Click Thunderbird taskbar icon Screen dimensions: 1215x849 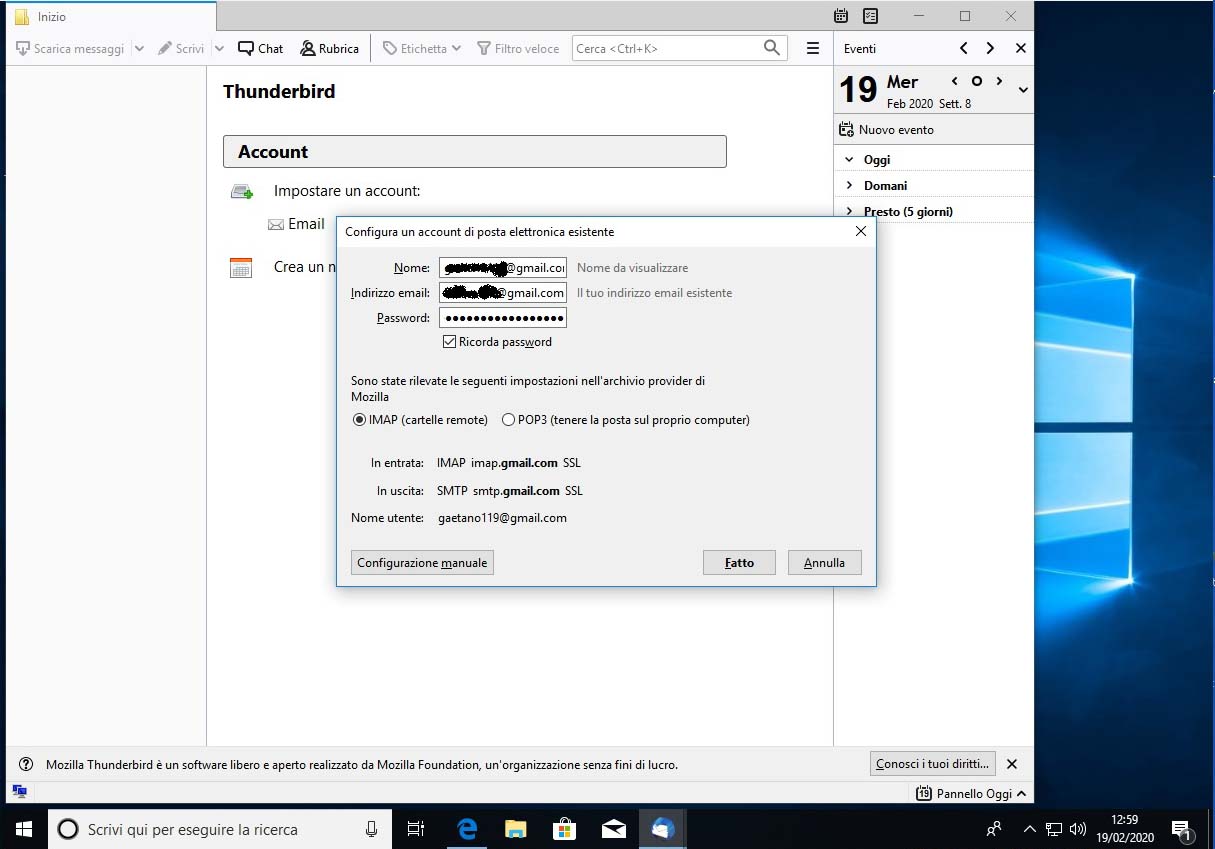pyautogui.click(x=663, y=829)
